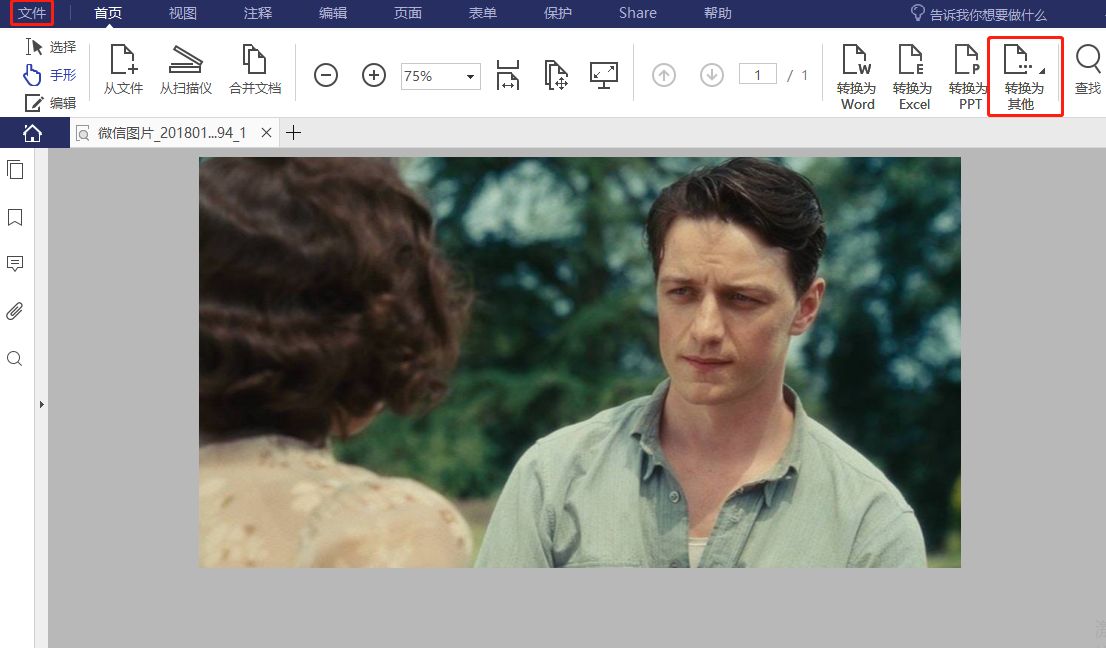
Task: Open the 帮助 tab
Action: pos(717,13)
